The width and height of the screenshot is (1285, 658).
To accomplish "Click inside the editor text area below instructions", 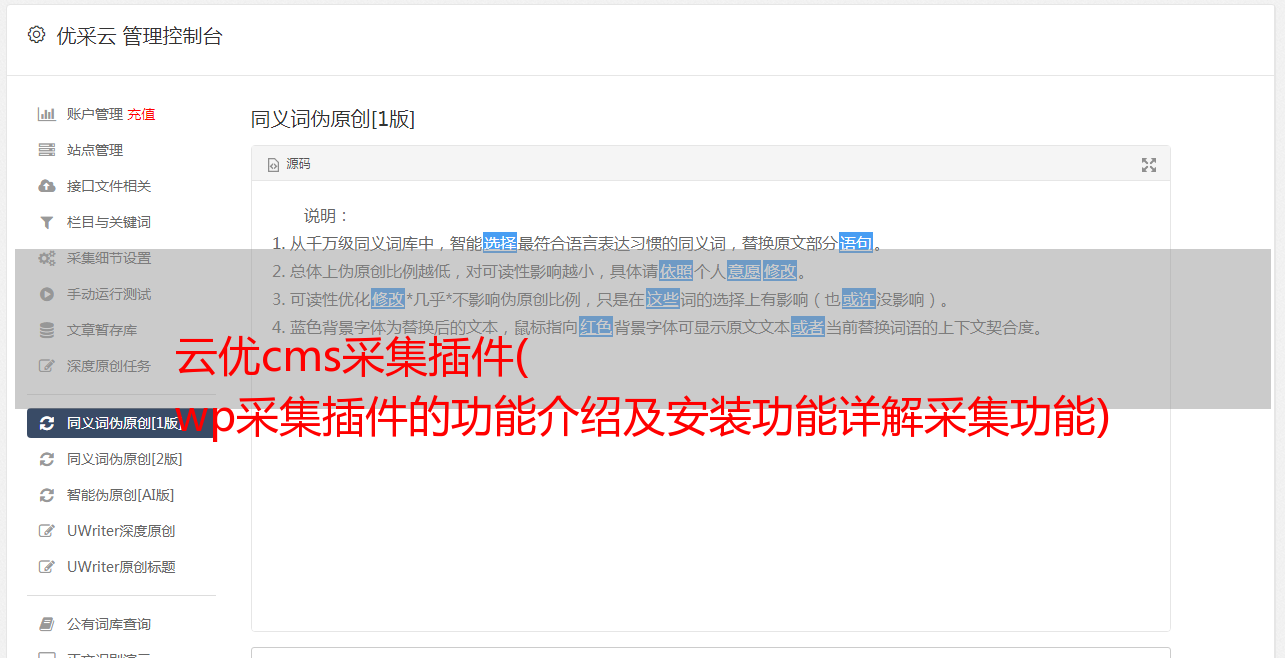I will pos(710,500).
